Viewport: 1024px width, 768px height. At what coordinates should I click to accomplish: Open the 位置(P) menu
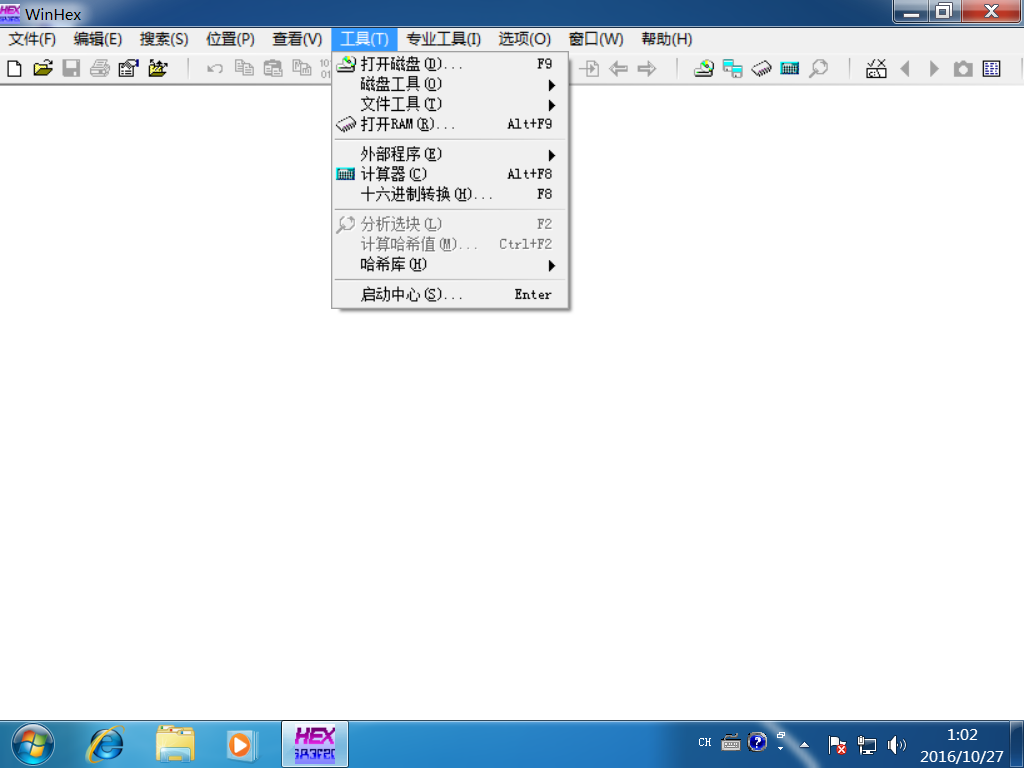pyautogui.click(x=230, y=39)
